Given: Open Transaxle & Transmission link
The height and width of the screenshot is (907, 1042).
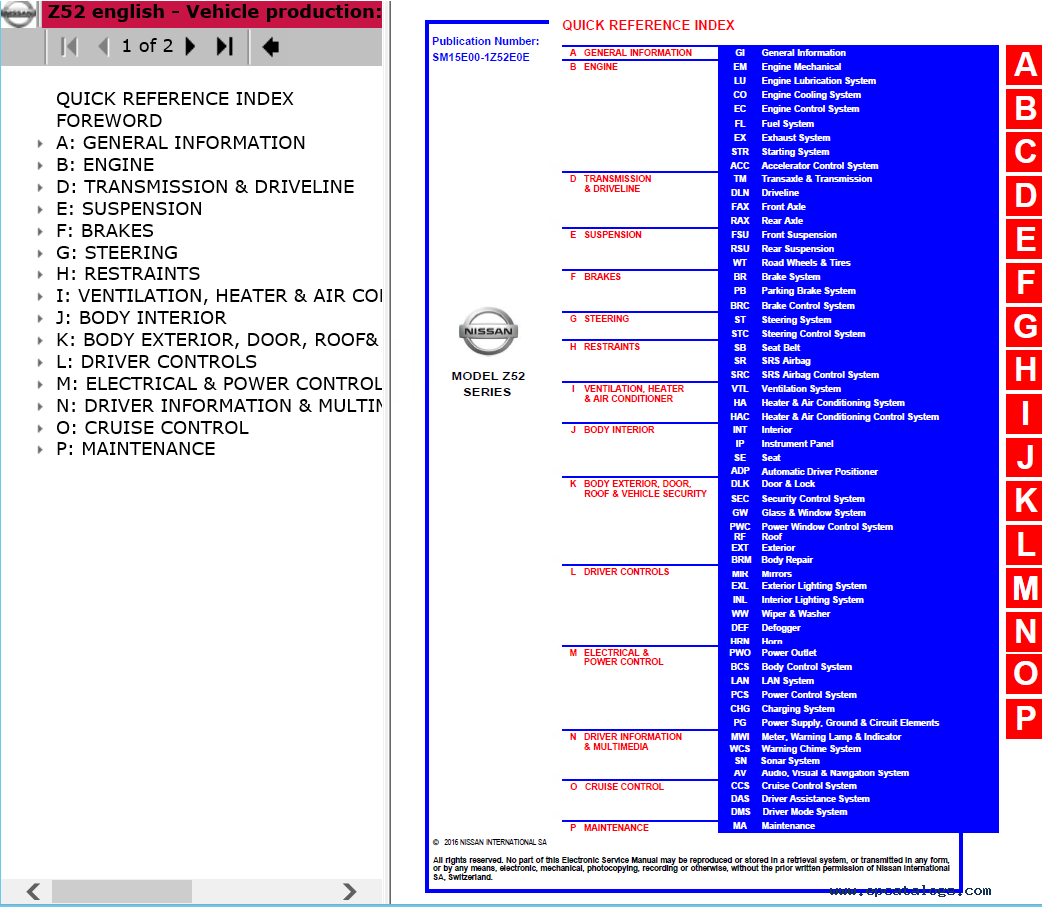Looking at the screenshot, I should coord(817,179).
